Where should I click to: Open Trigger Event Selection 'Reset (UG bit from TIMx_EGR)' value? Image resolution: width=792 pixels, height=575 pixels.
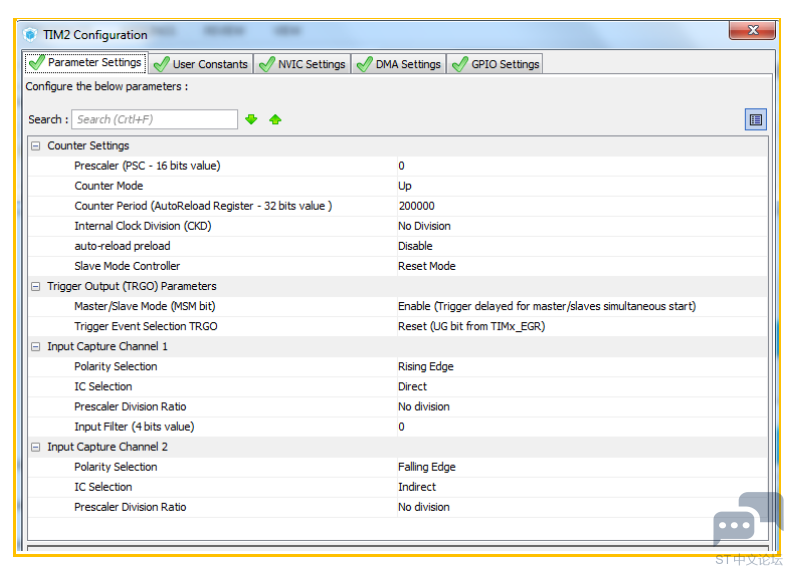582,326
